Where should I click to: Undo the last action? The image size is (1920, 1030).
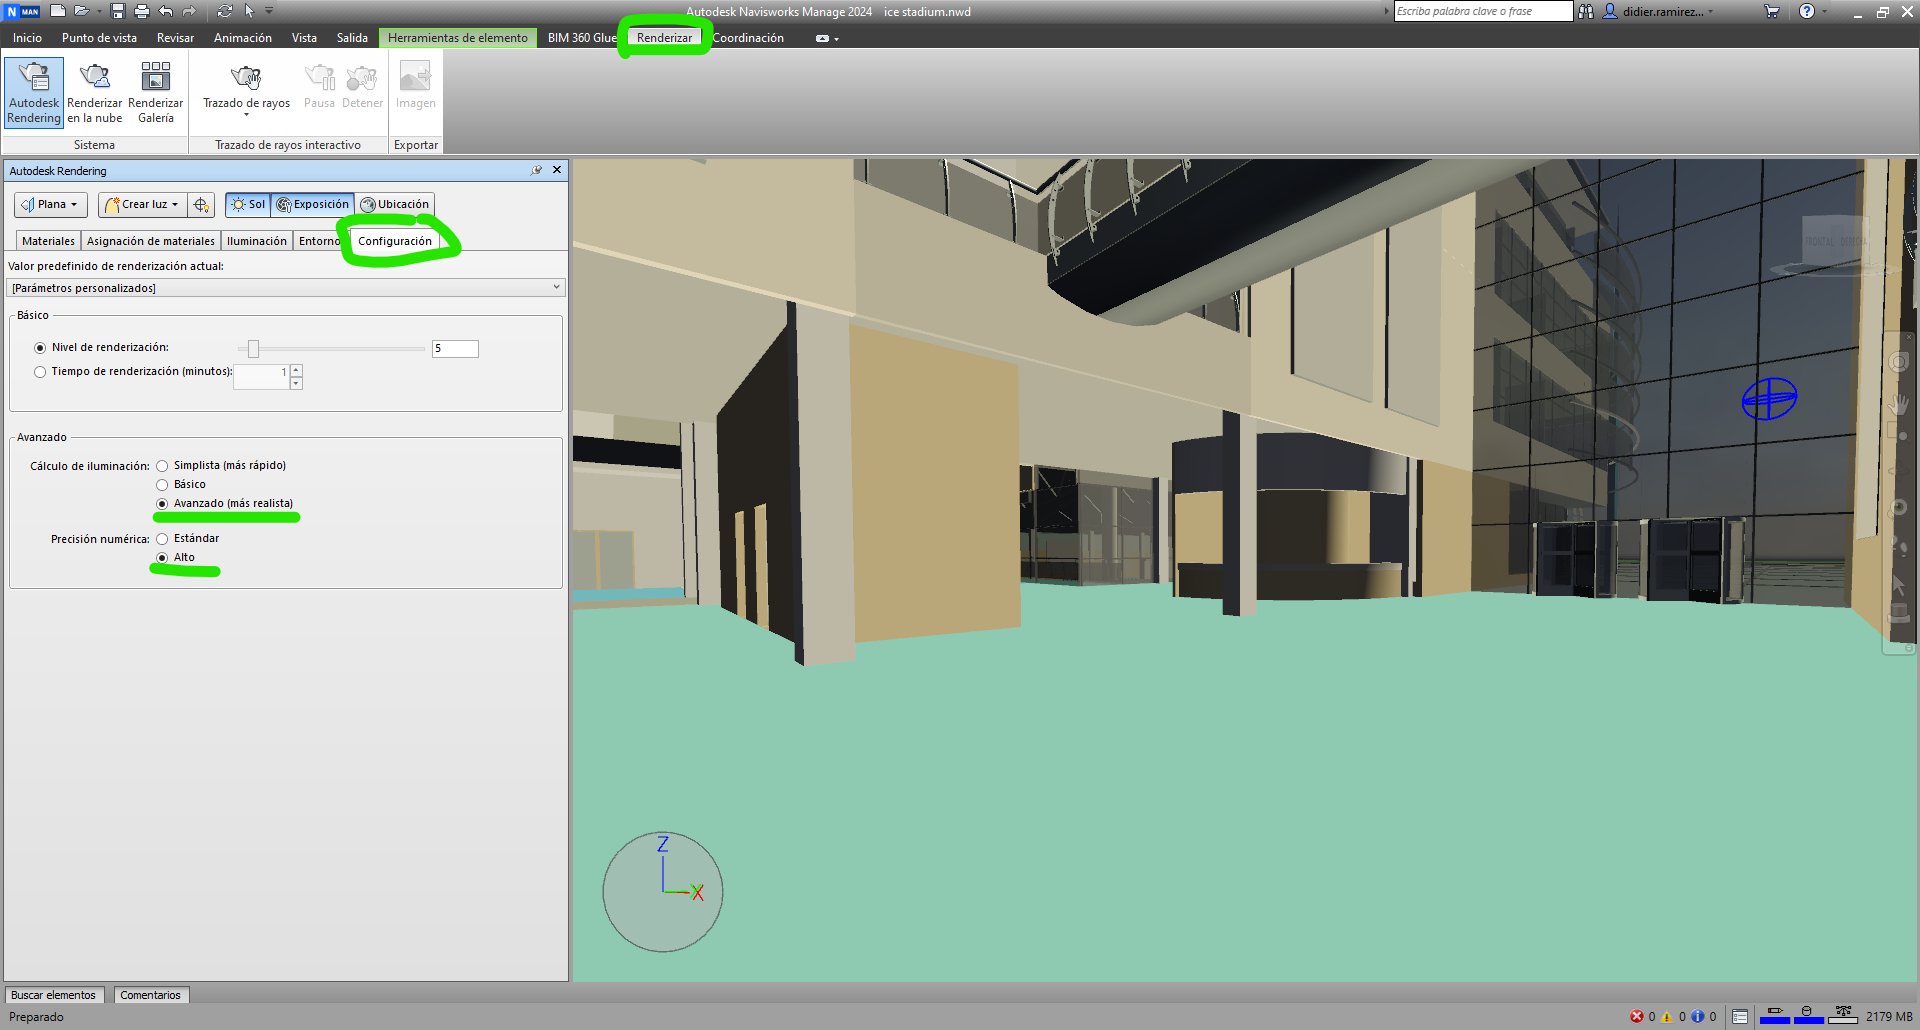(x=166, y=11)
